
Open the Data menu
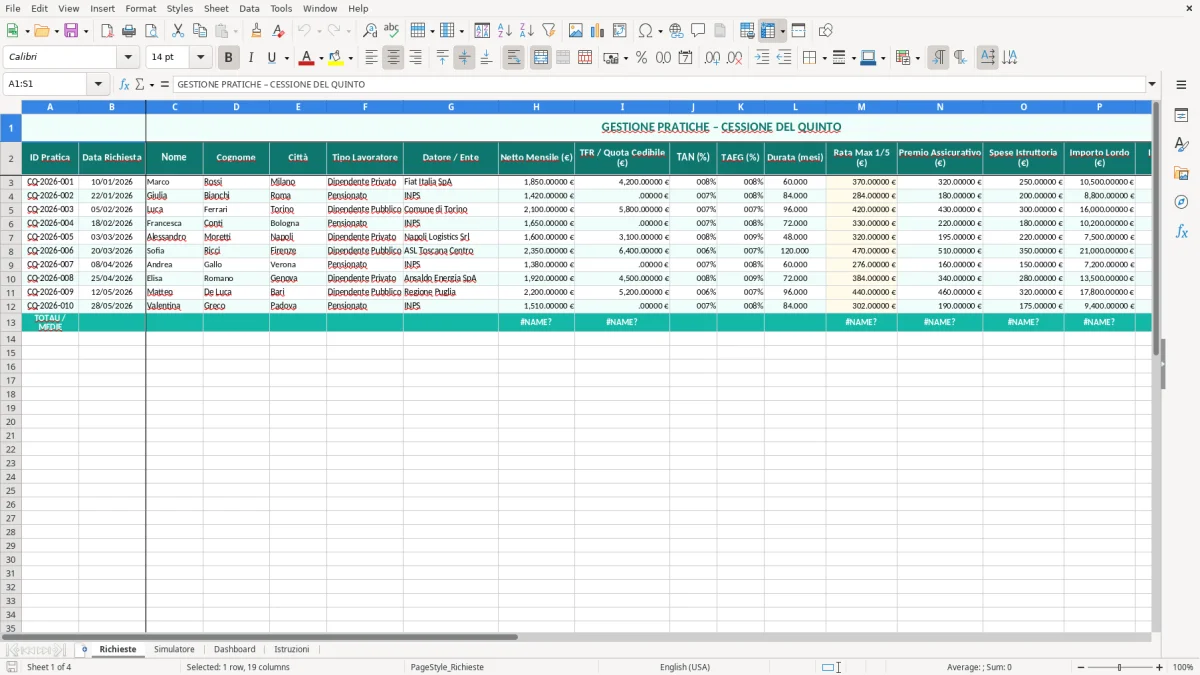coord(249,8)
